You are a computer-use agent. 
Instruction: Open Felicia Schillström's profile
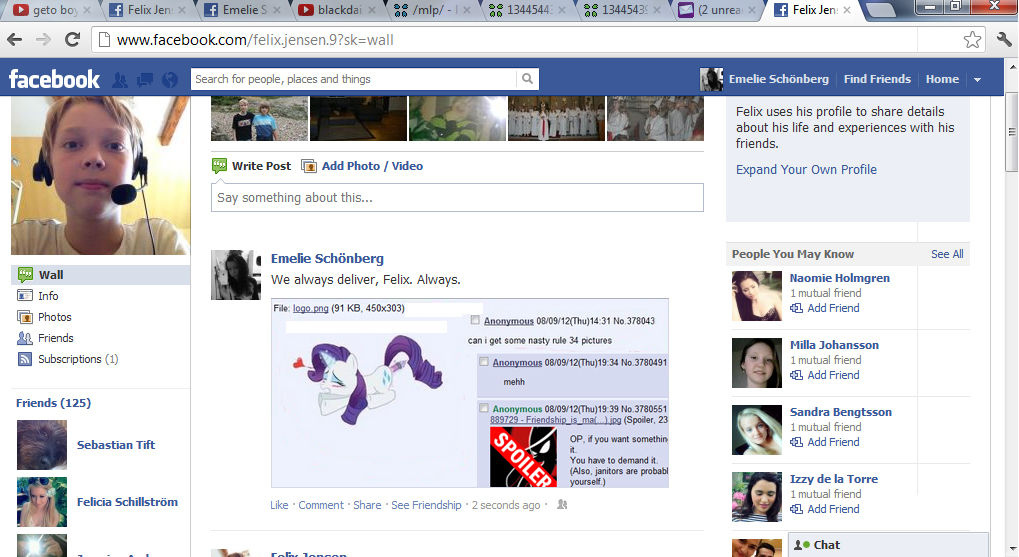[x=127, y=502]
